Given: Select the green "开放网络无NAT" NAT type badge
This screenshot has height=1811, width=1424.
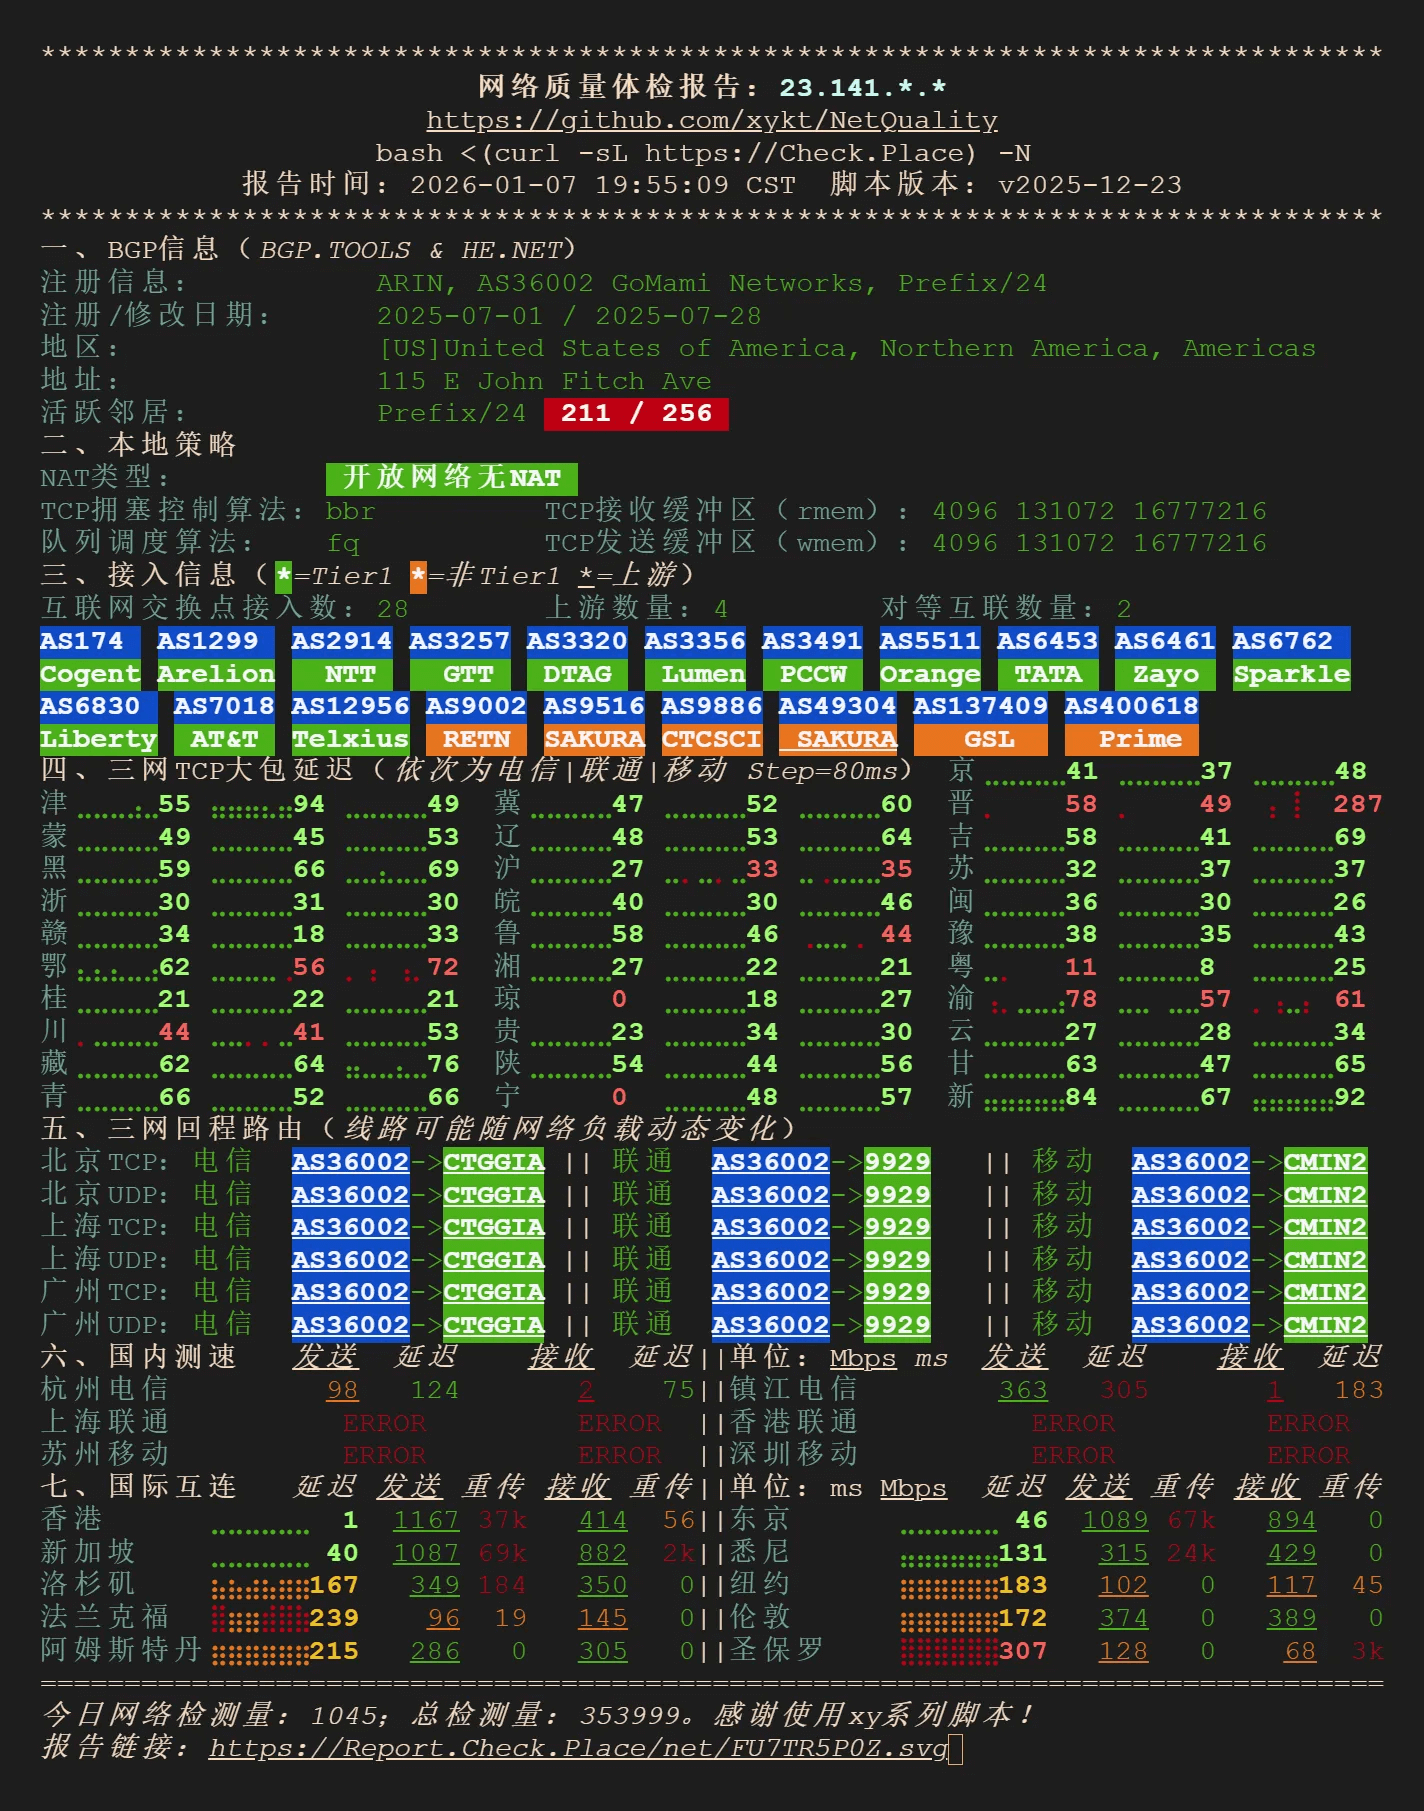Looking at the screenshot, I should click(451, 478).
